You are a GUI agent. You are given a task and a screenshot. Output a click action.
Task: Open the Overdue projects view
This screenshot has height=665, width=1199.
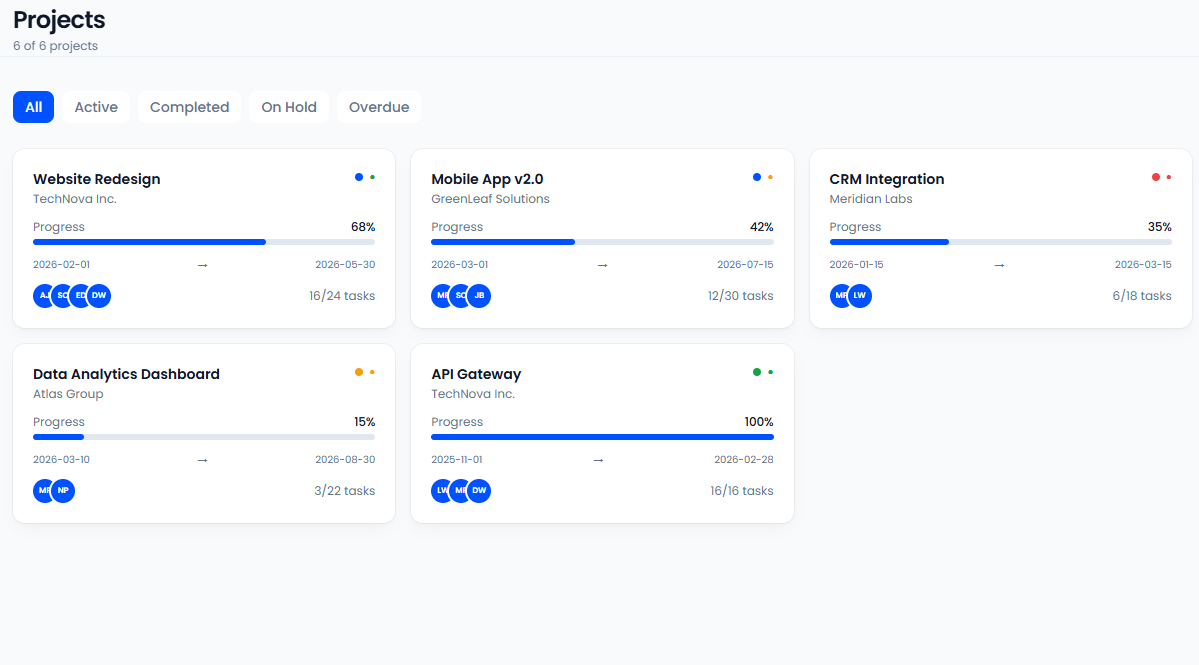click(x=378, y=107)
